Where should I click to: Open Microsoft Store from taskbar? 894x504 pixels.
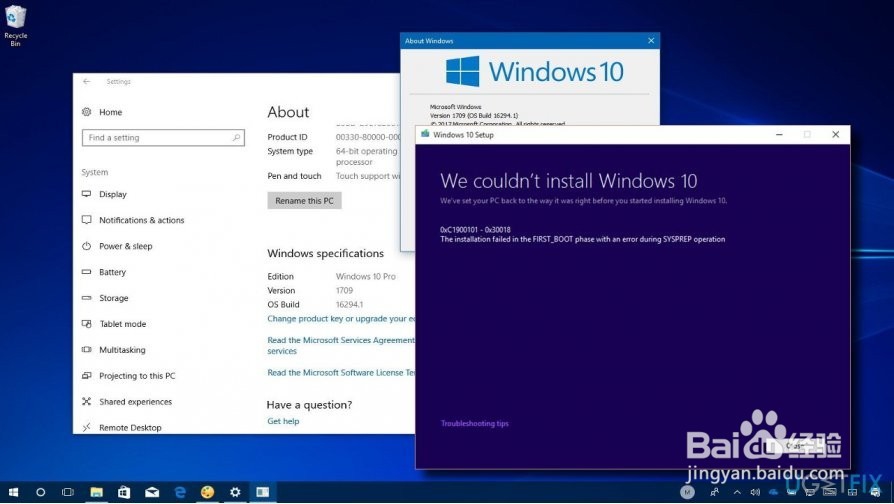tap(124, 492)
